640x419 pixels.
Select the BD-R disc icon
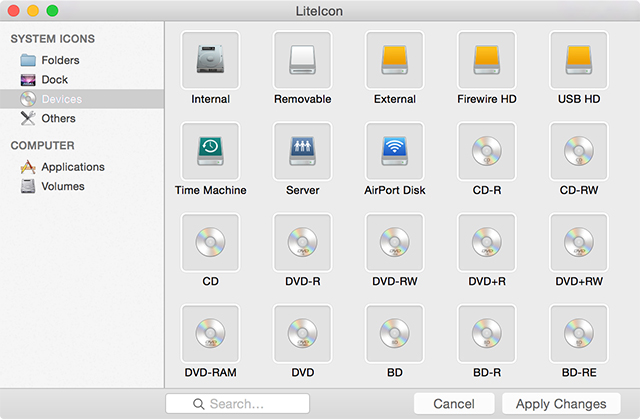(x=487, y=334)
